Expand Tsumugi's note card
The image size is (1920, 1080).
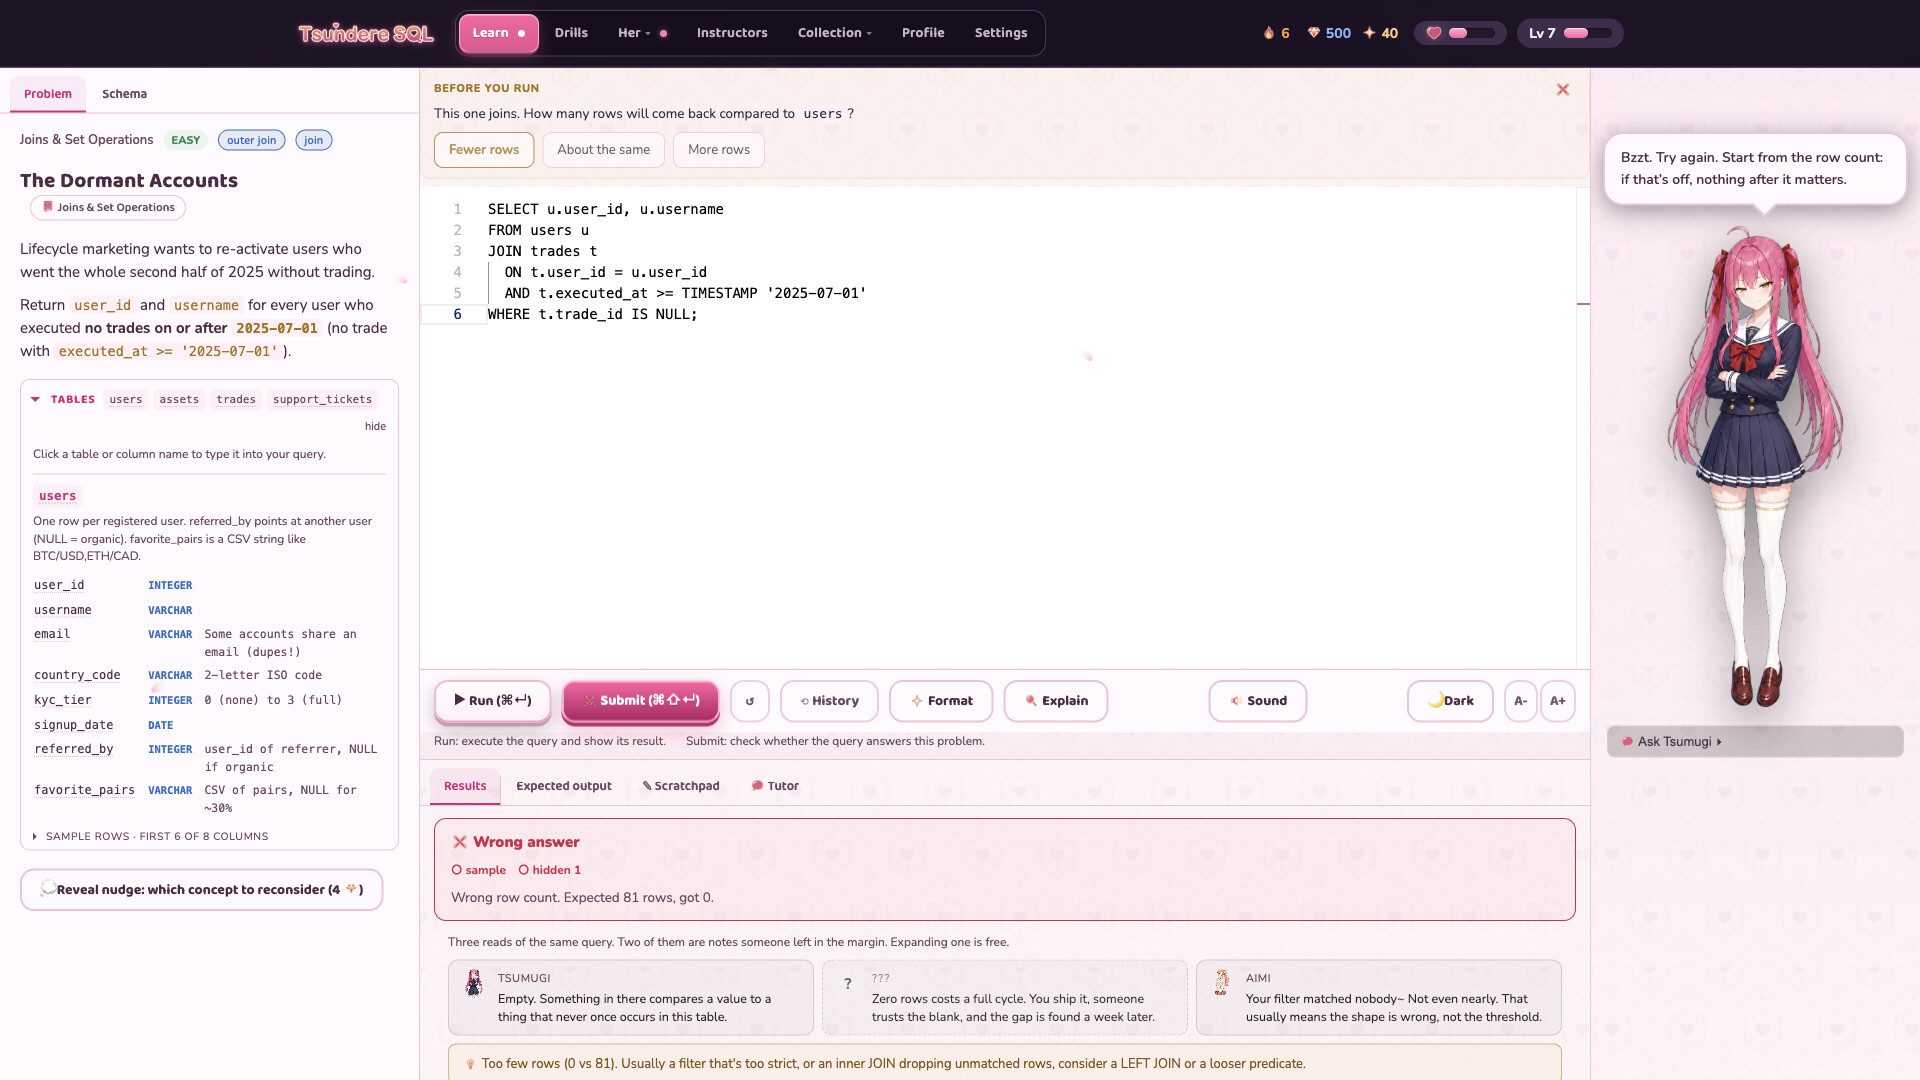tap(631, 998)
